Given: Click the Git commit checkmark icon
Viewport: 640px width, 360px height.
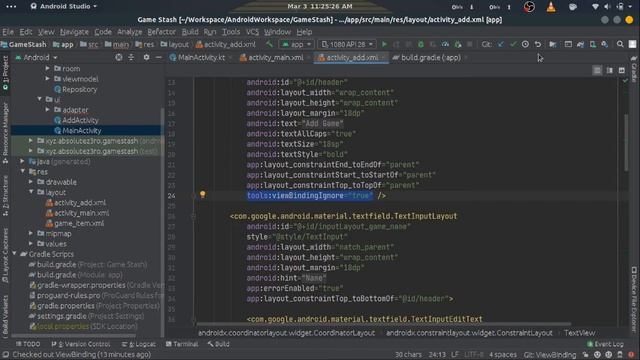Looking at the screenshot, I should point(513,44).
